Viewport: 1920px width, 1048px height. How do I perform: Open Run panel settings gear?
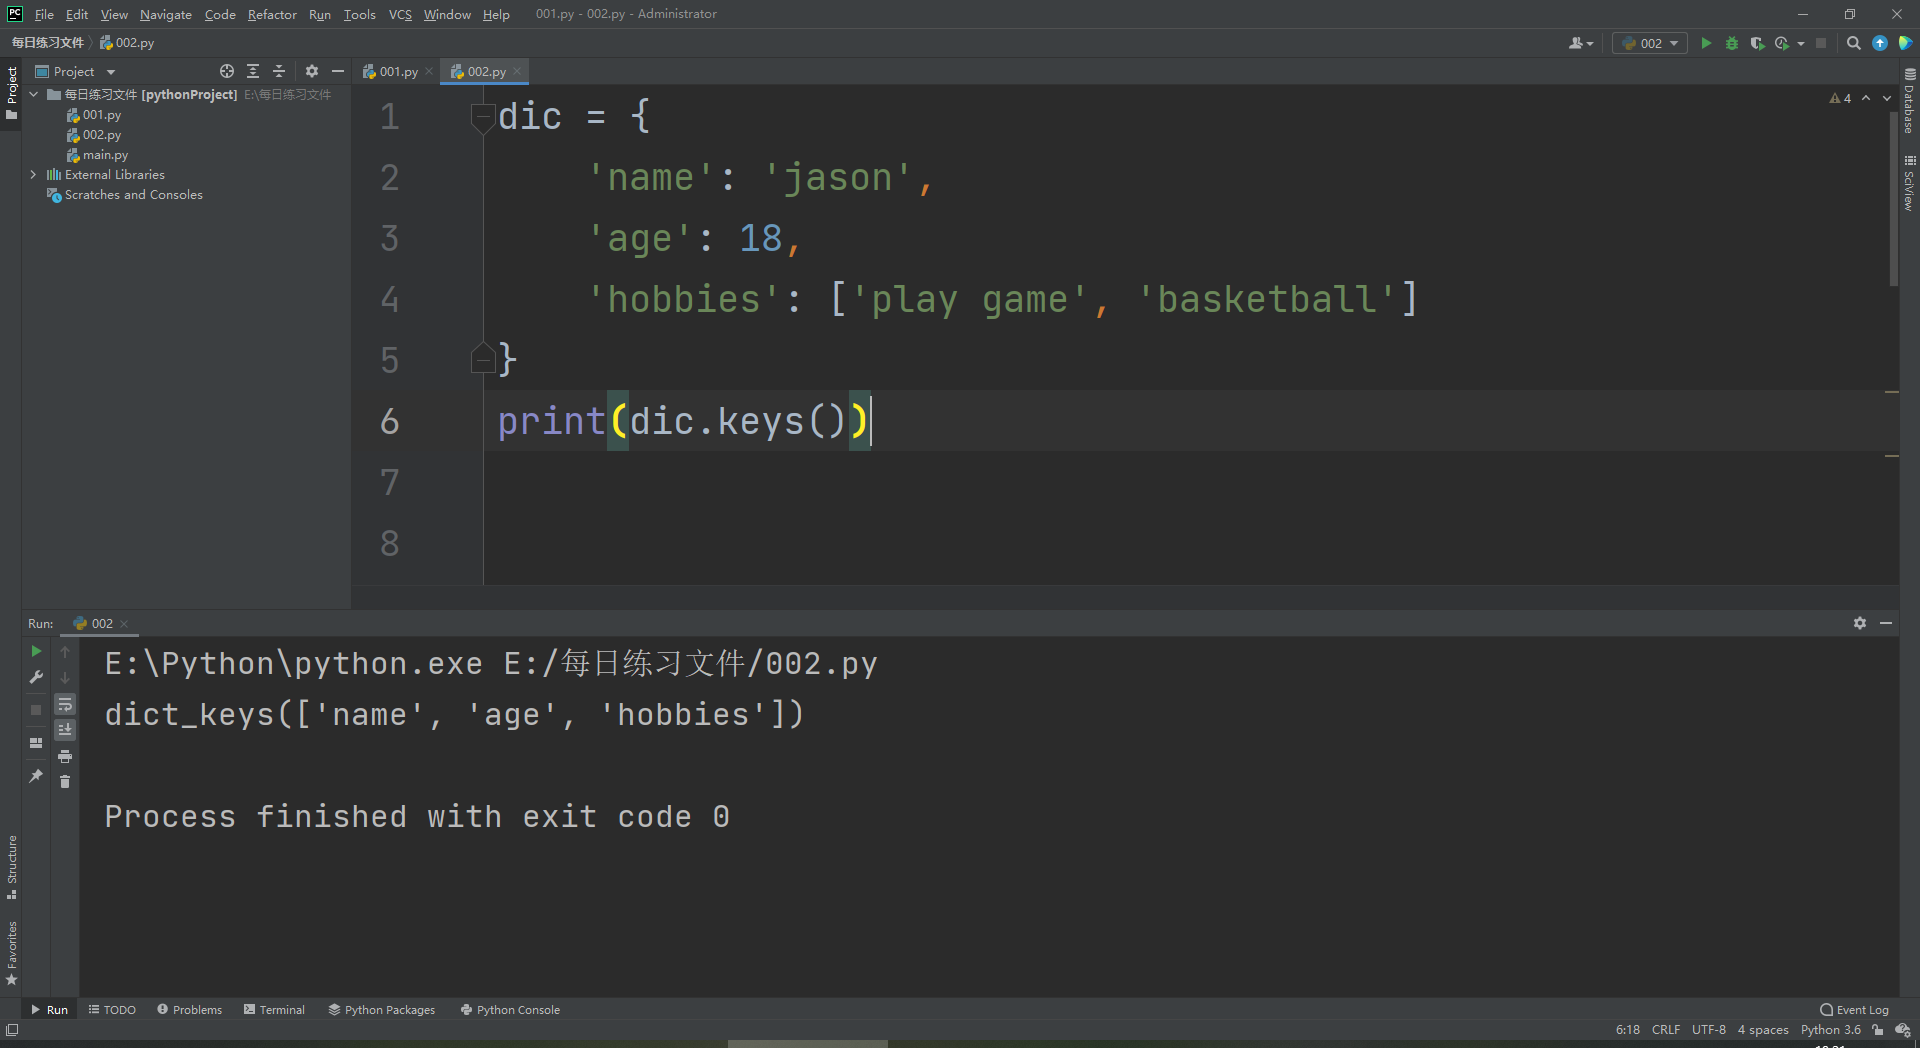[x=1860, y=623]
